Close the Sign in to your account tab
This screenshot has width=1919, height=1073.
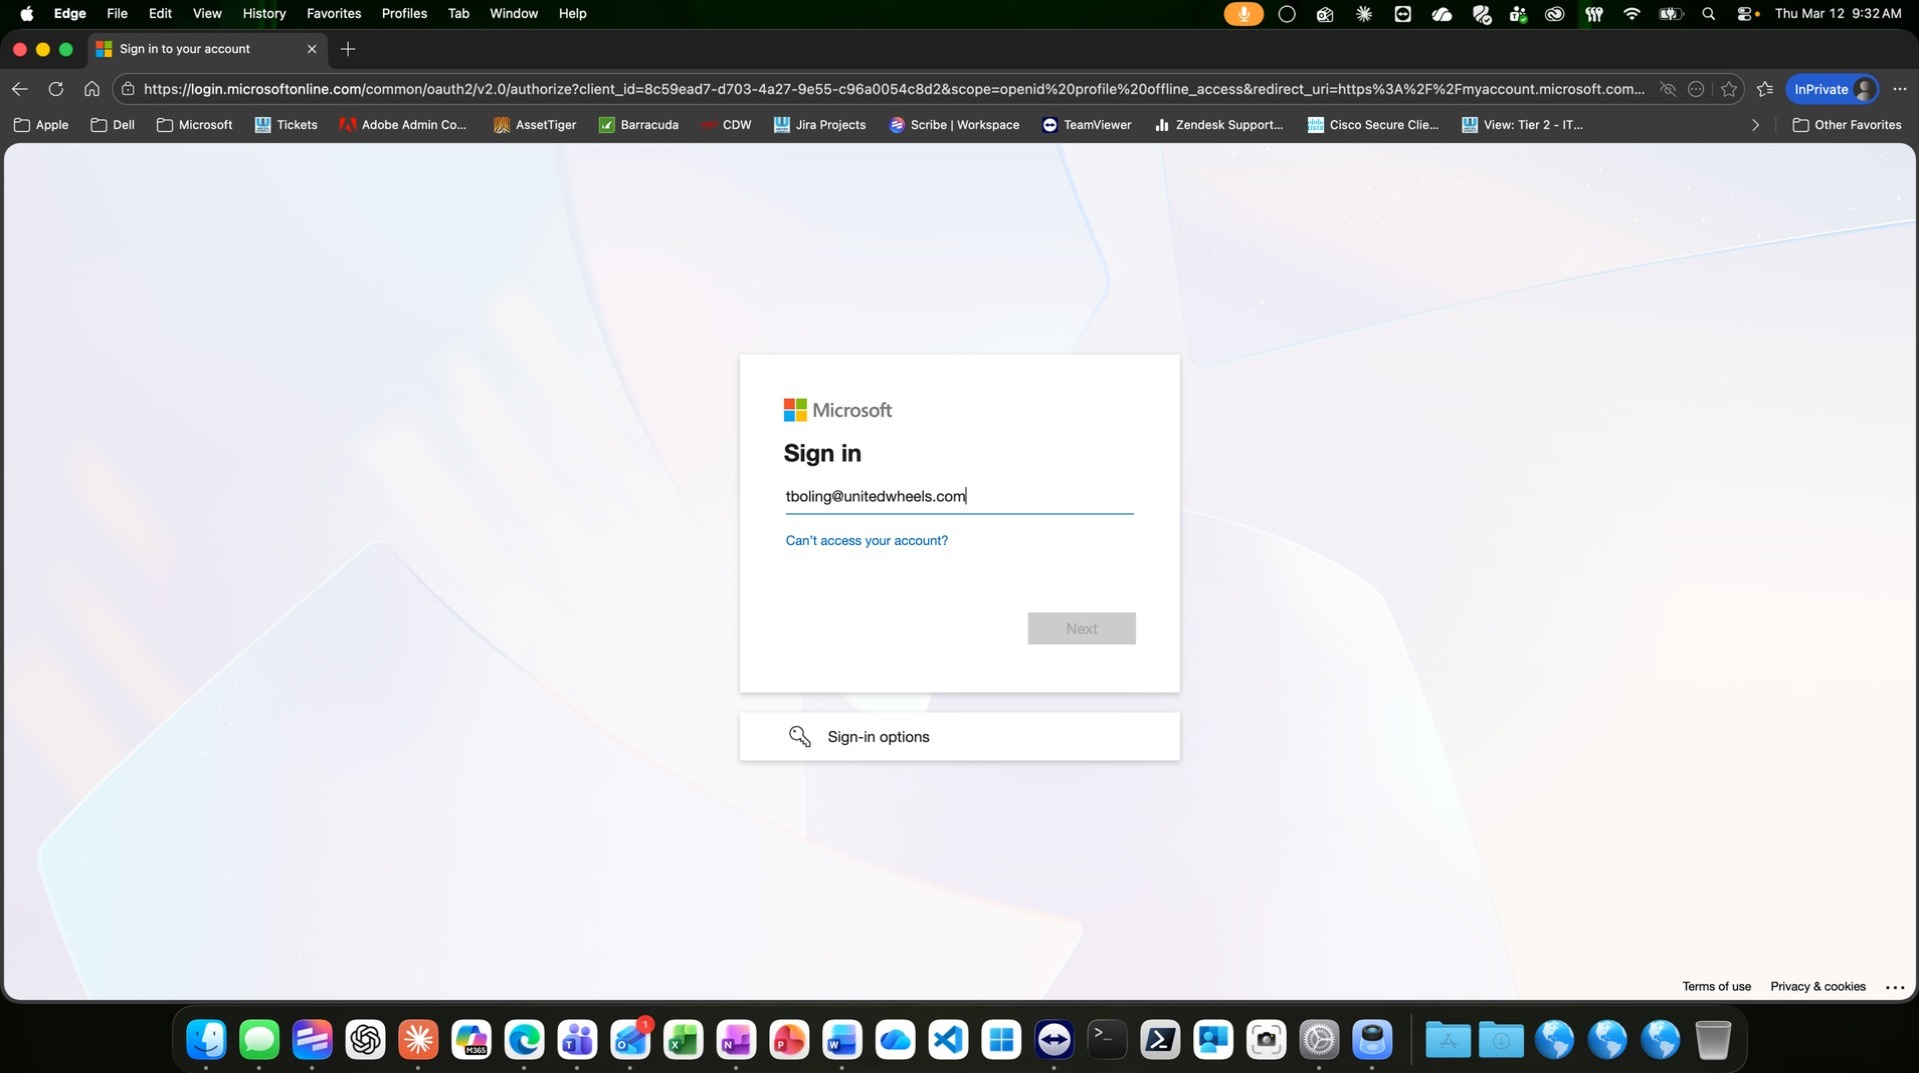(312, 49)
